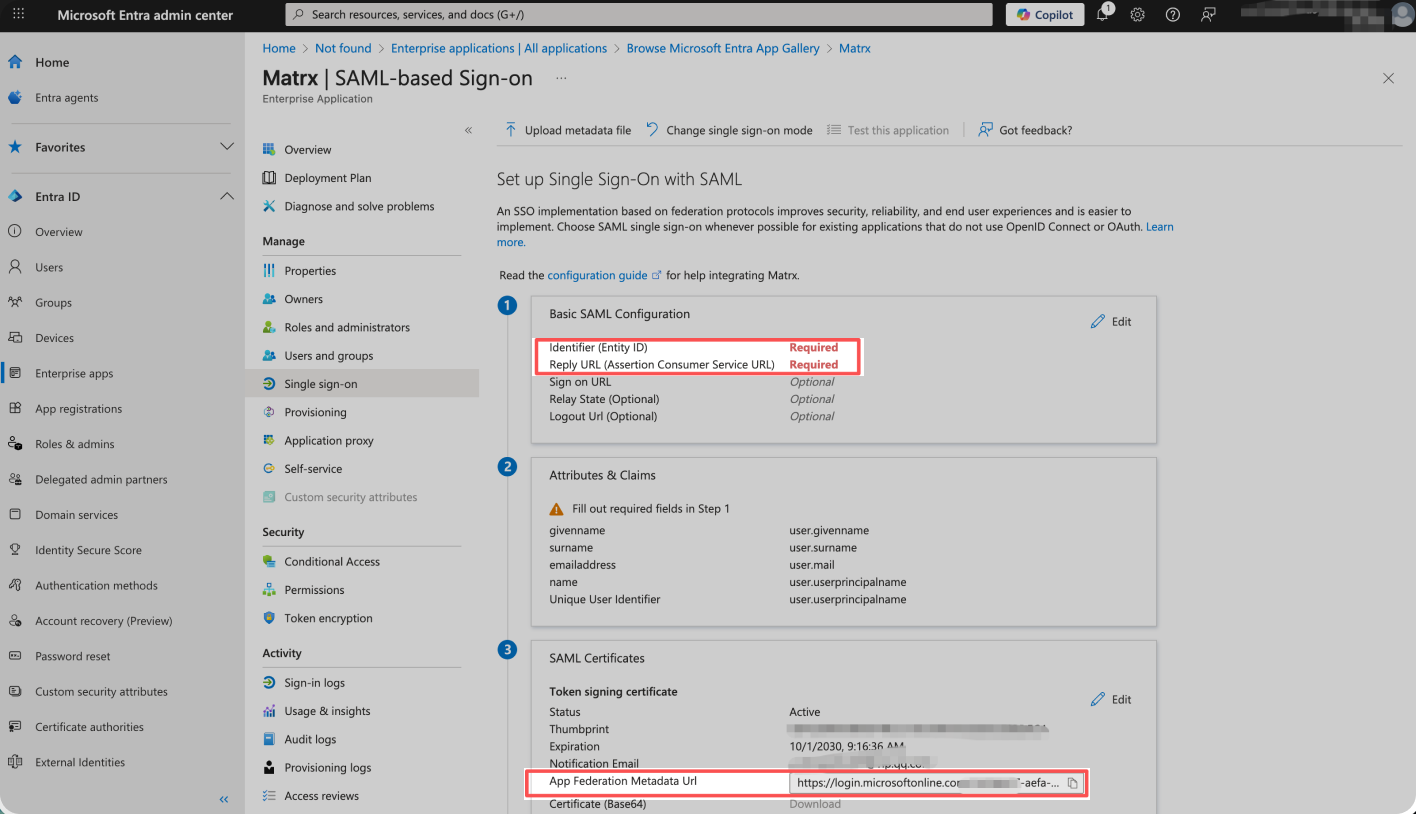
Task: Copy the App Federation Metadata Url
Action: pyautogui.click(x=1072, y=783)
